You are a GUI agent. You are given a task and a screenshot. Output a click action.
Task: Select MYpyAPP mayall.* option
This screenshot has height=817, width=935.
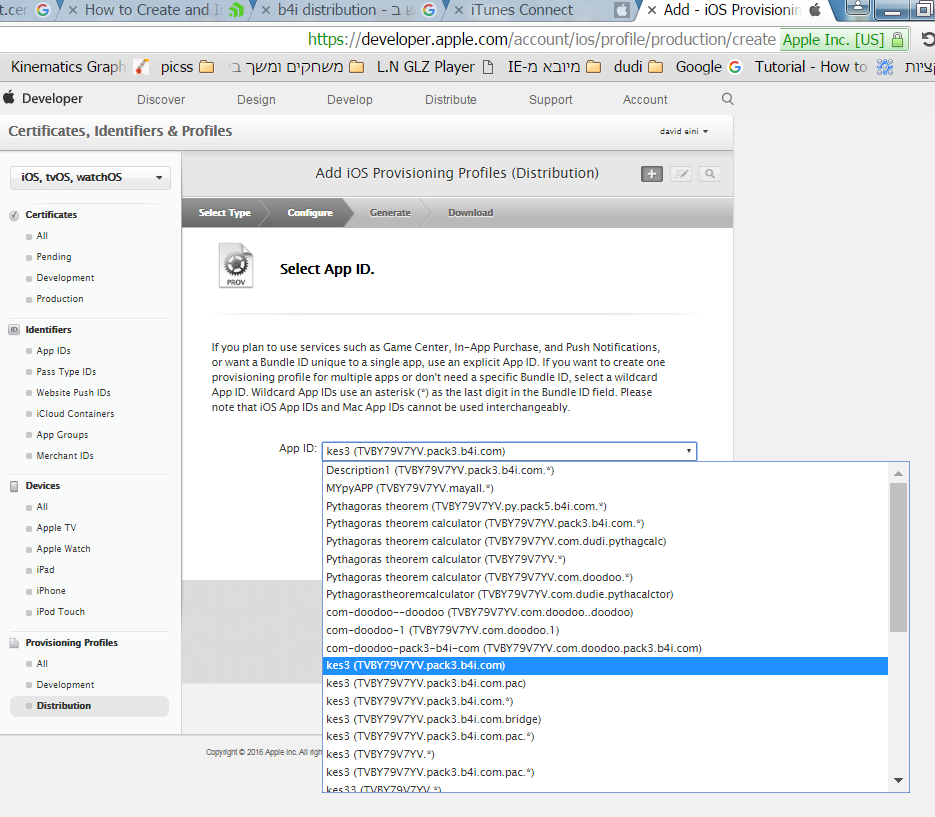tap(605, 488)
